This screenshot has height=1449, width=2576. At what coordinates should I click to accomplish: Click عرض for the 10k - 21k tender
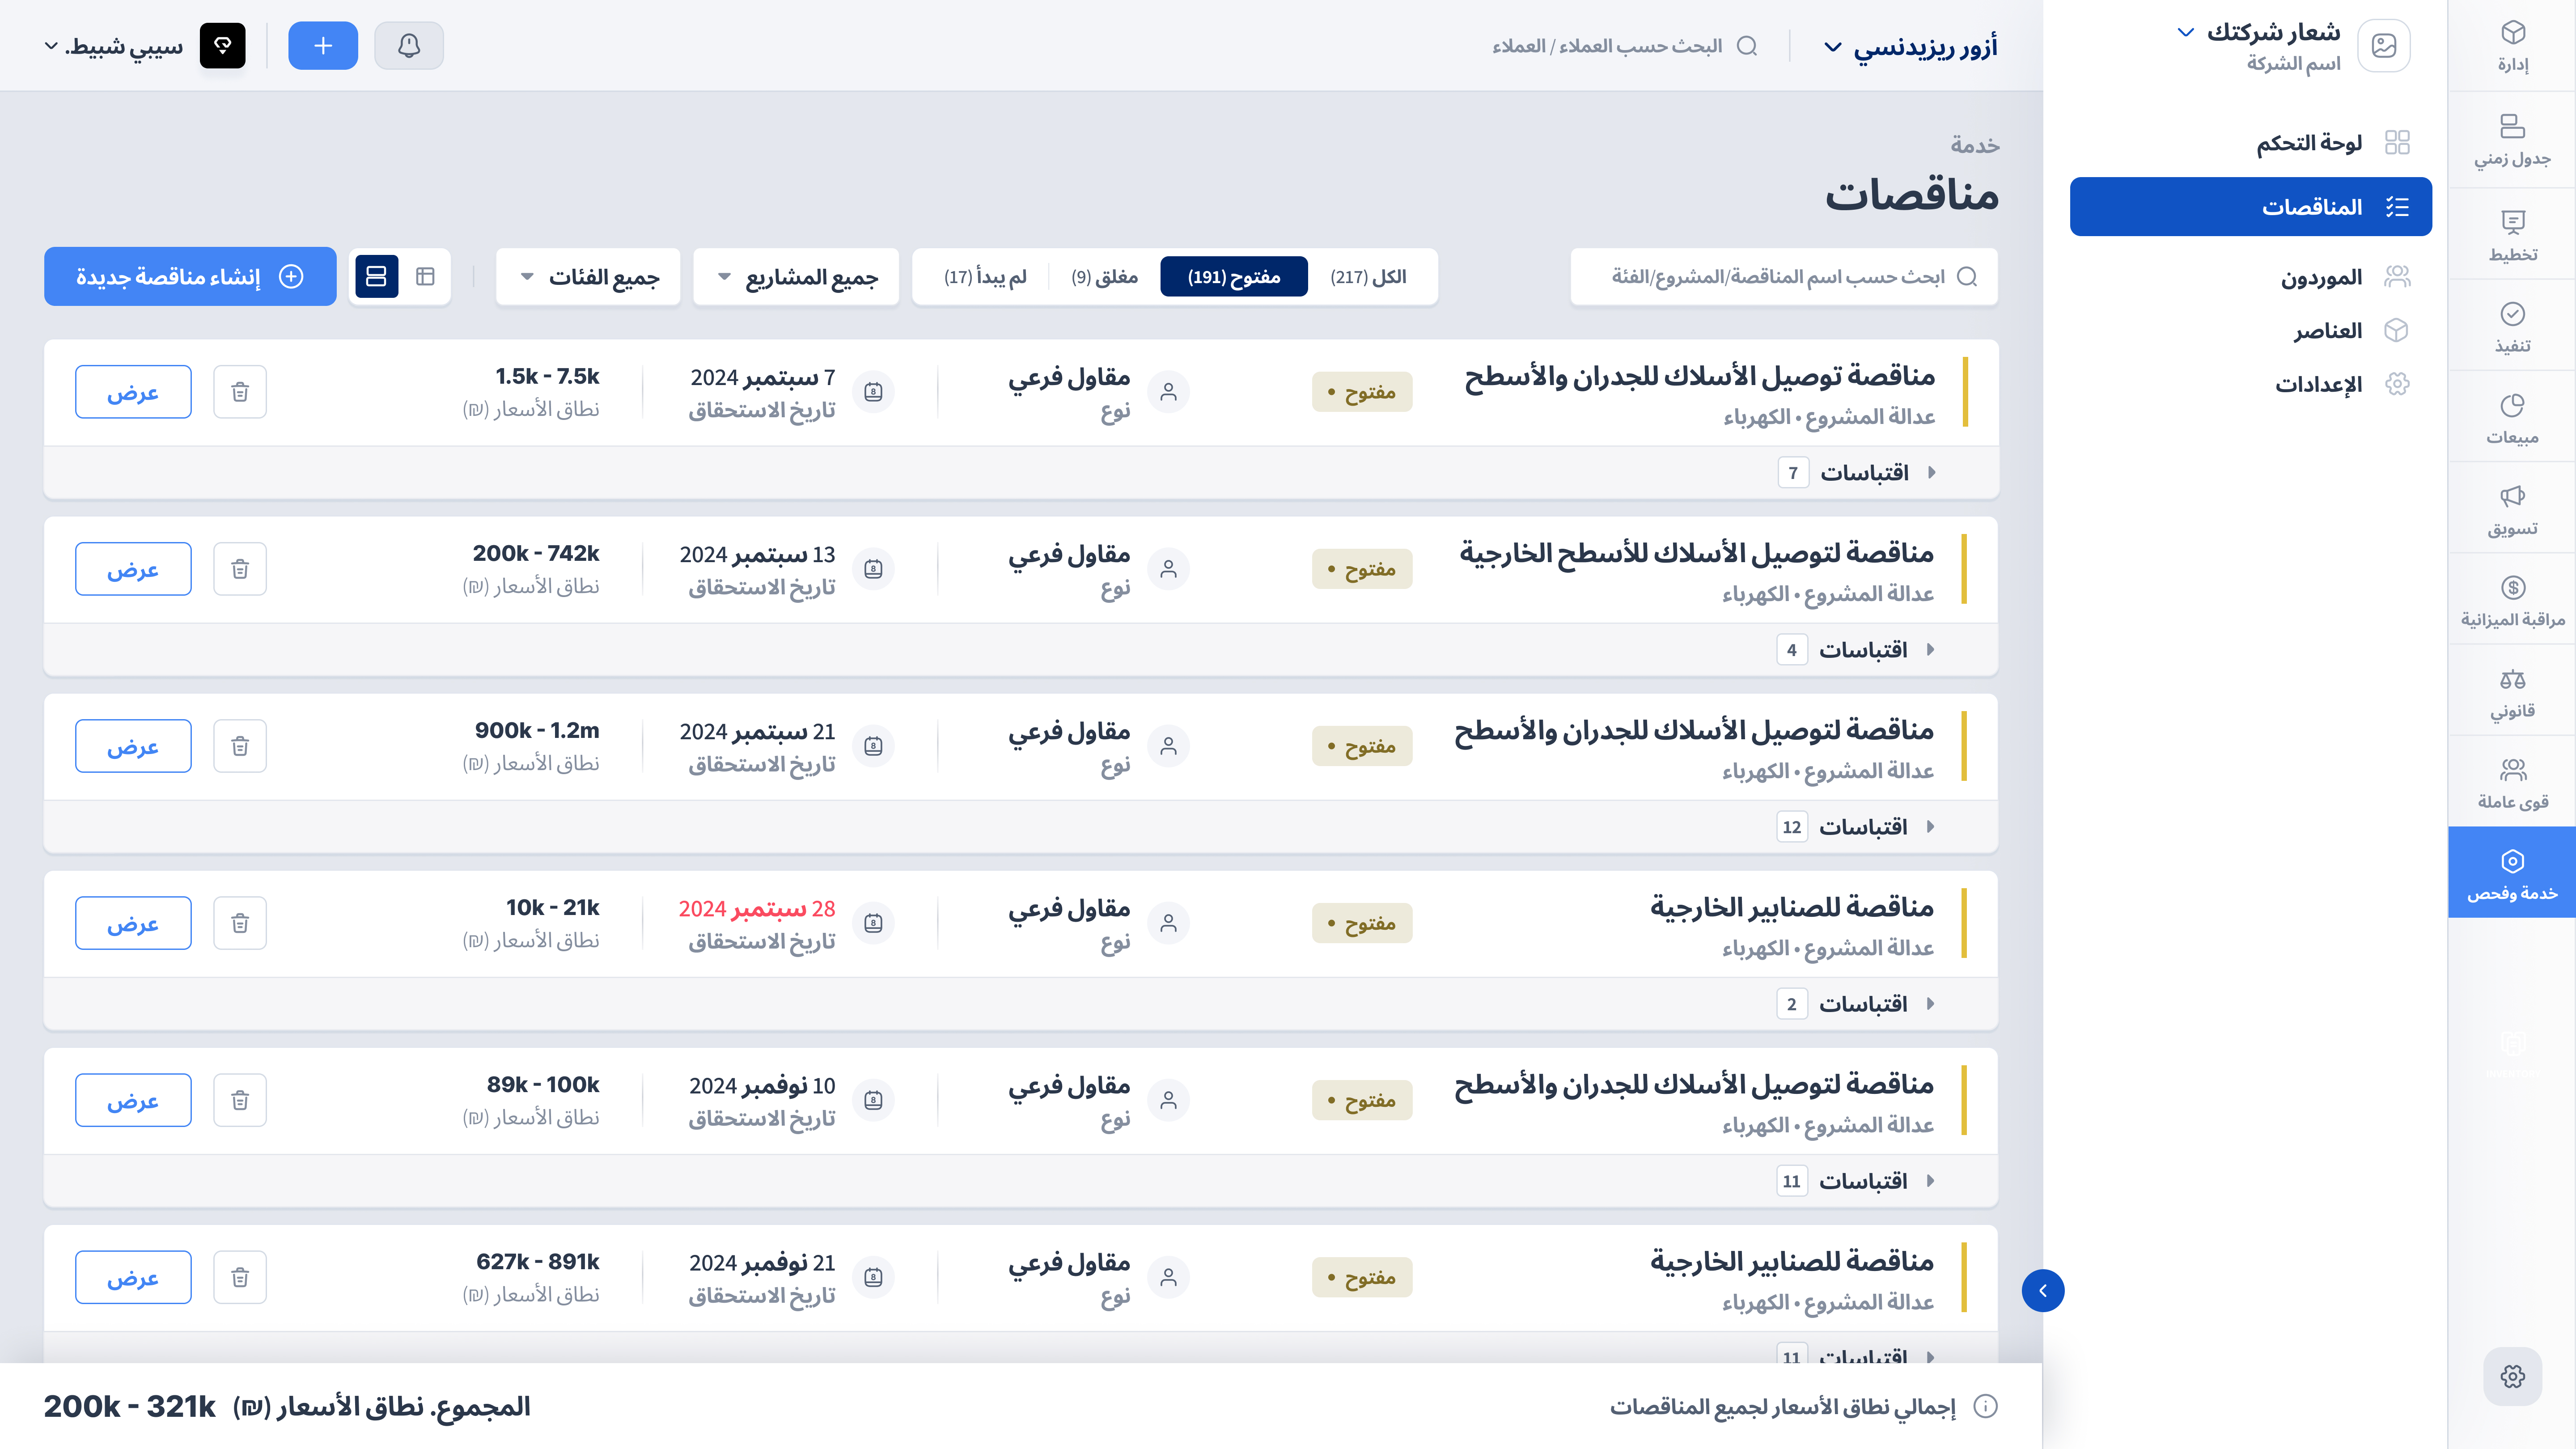[133, 923]
